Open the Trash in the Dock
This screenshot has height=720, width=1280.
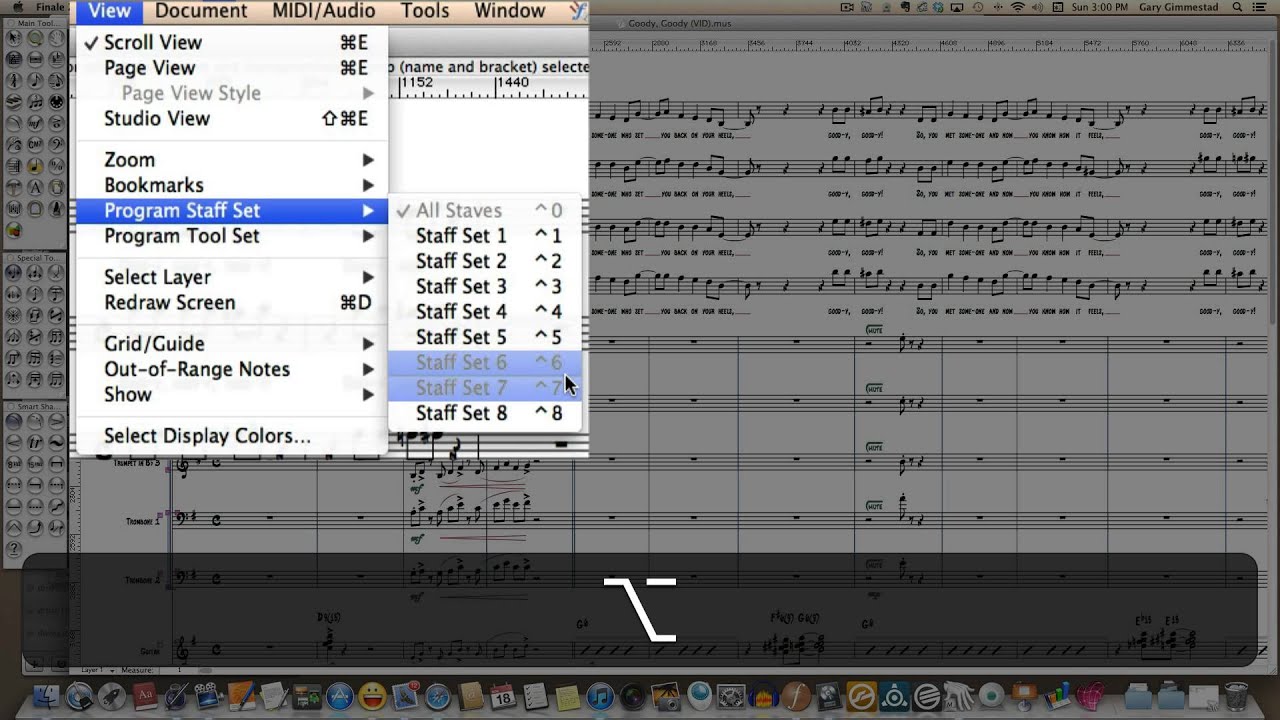click(x=1237, y=695)
